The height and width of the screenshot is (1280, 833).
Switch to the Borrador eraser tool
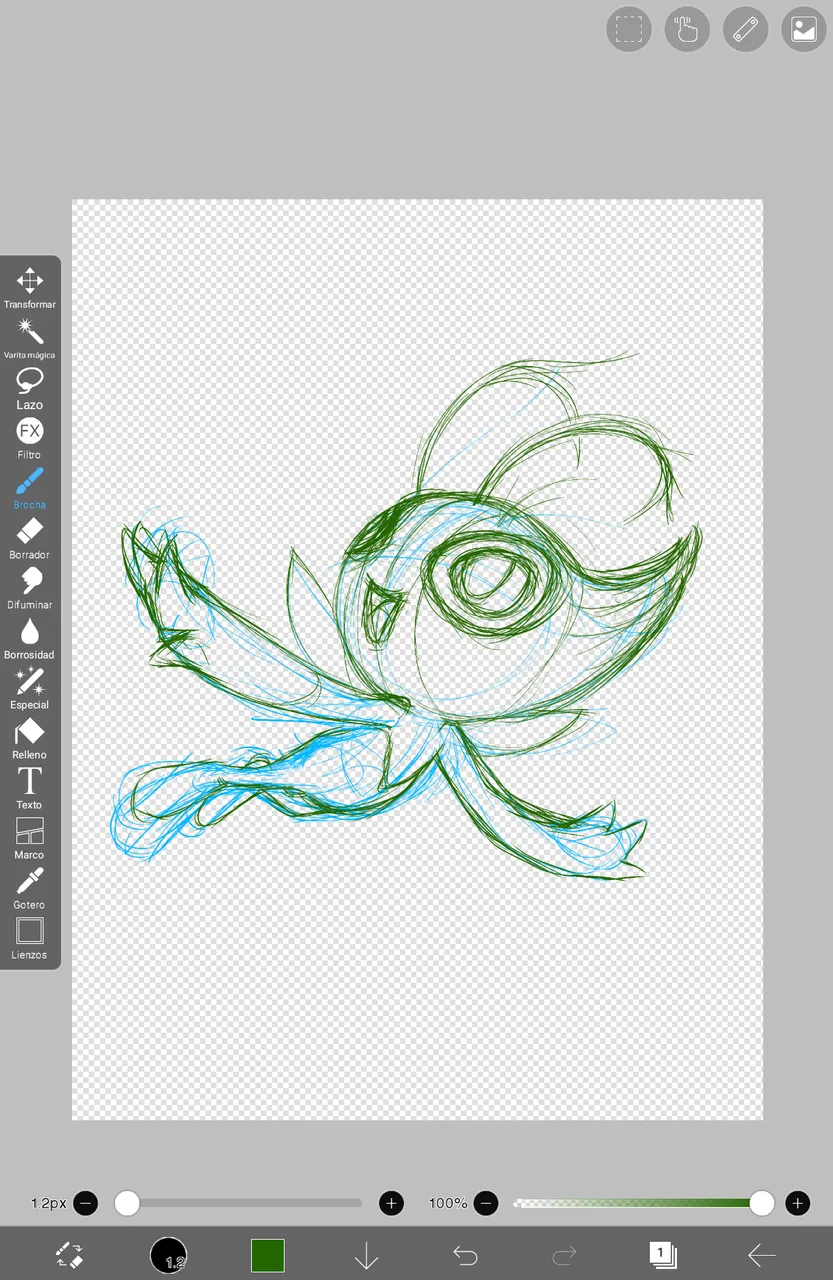coord(30,538)
